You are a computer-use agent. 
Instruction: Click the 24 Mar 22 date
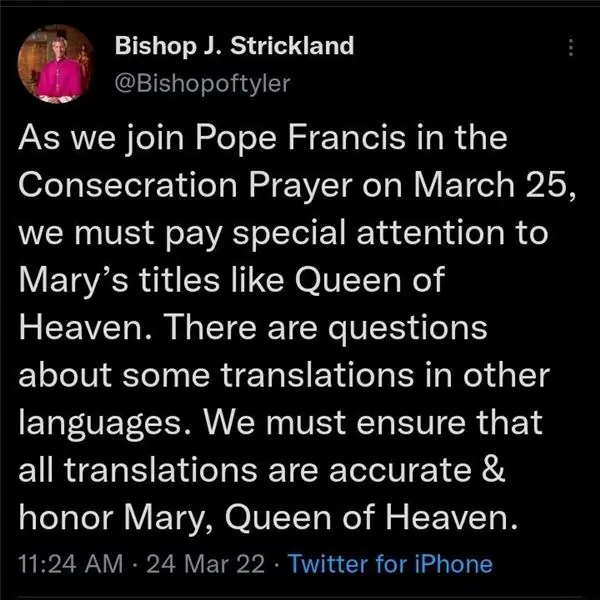pyautogui.click(x=205, y=563)
